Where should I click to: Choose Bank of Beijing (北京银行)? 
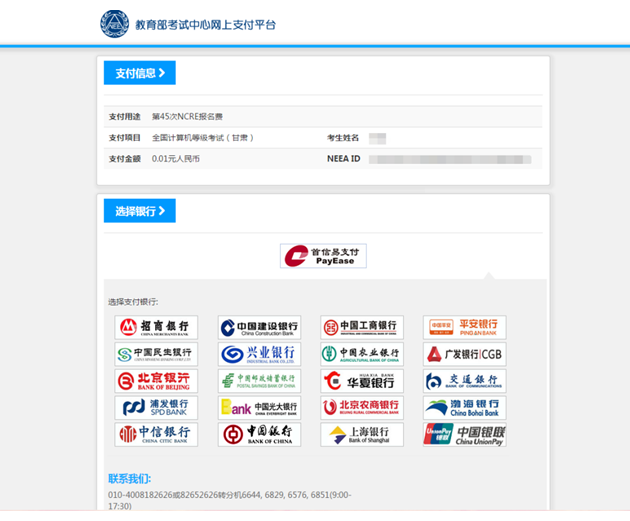click(156, 381)
